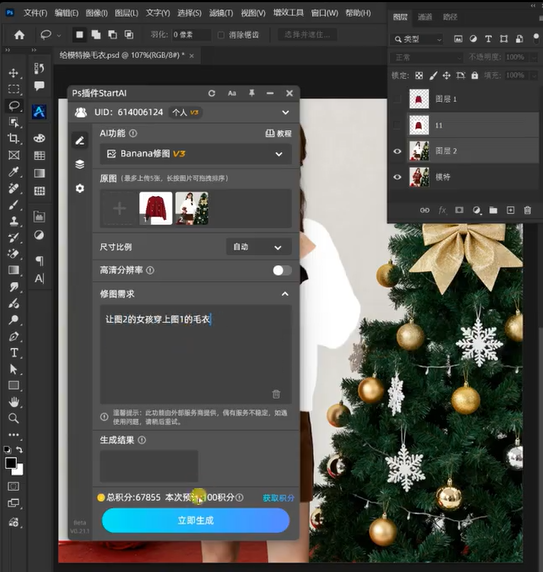
Task: Delete layer with Layers panel trash icon
Action: pyautogui.click(x=527, y=210)
